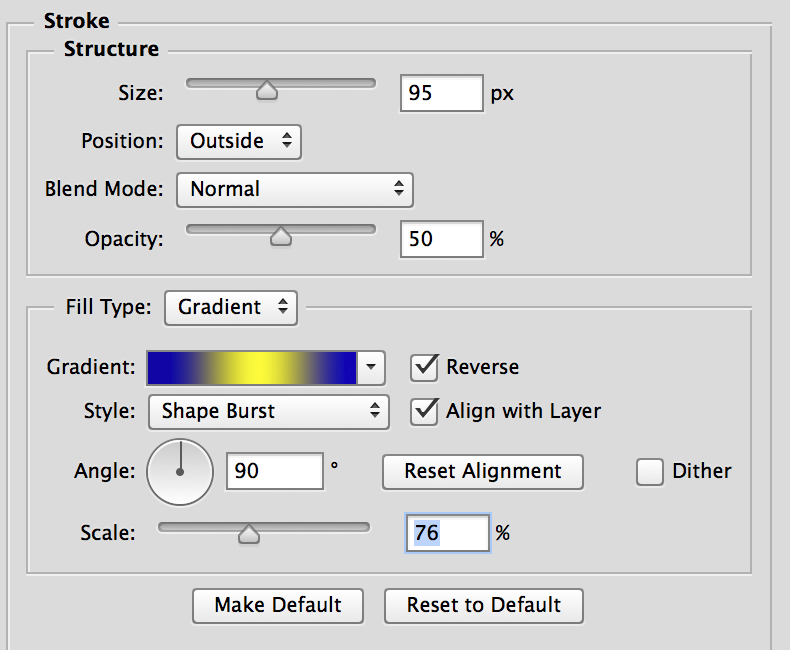Open the Position dropdown showing Outside
Image resolution: width=790 pixels, height=650 pixels.
(x=239, y=142)
